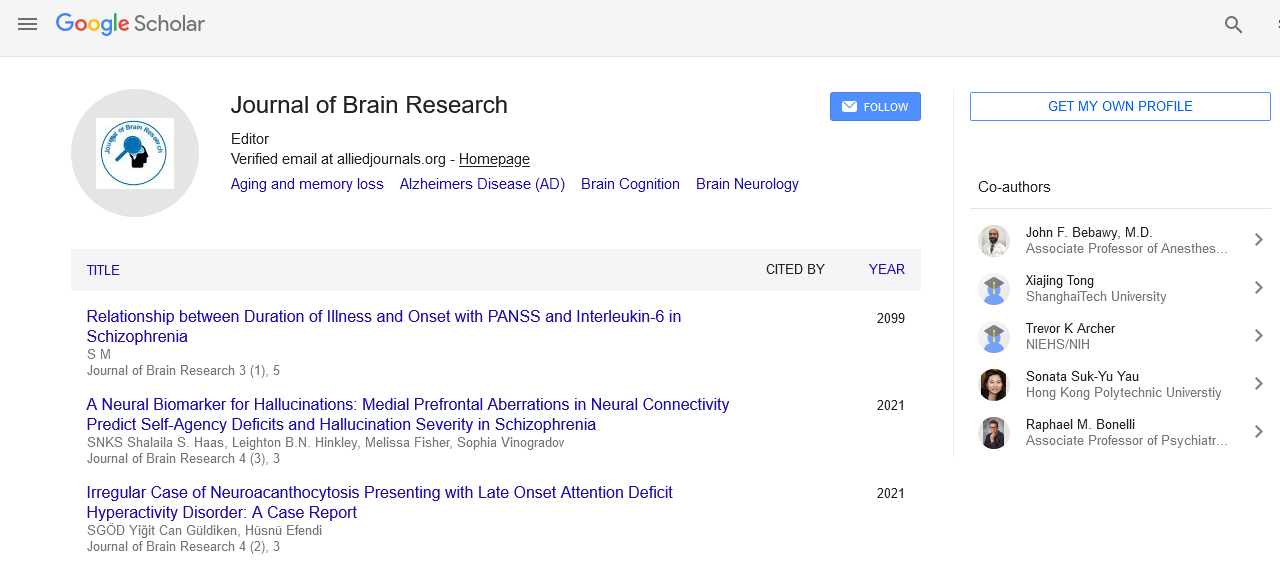Select the Alzheimers Disease (AD) topic link
The width and height of the screenshot is (1280, 561).
(482, 184)
